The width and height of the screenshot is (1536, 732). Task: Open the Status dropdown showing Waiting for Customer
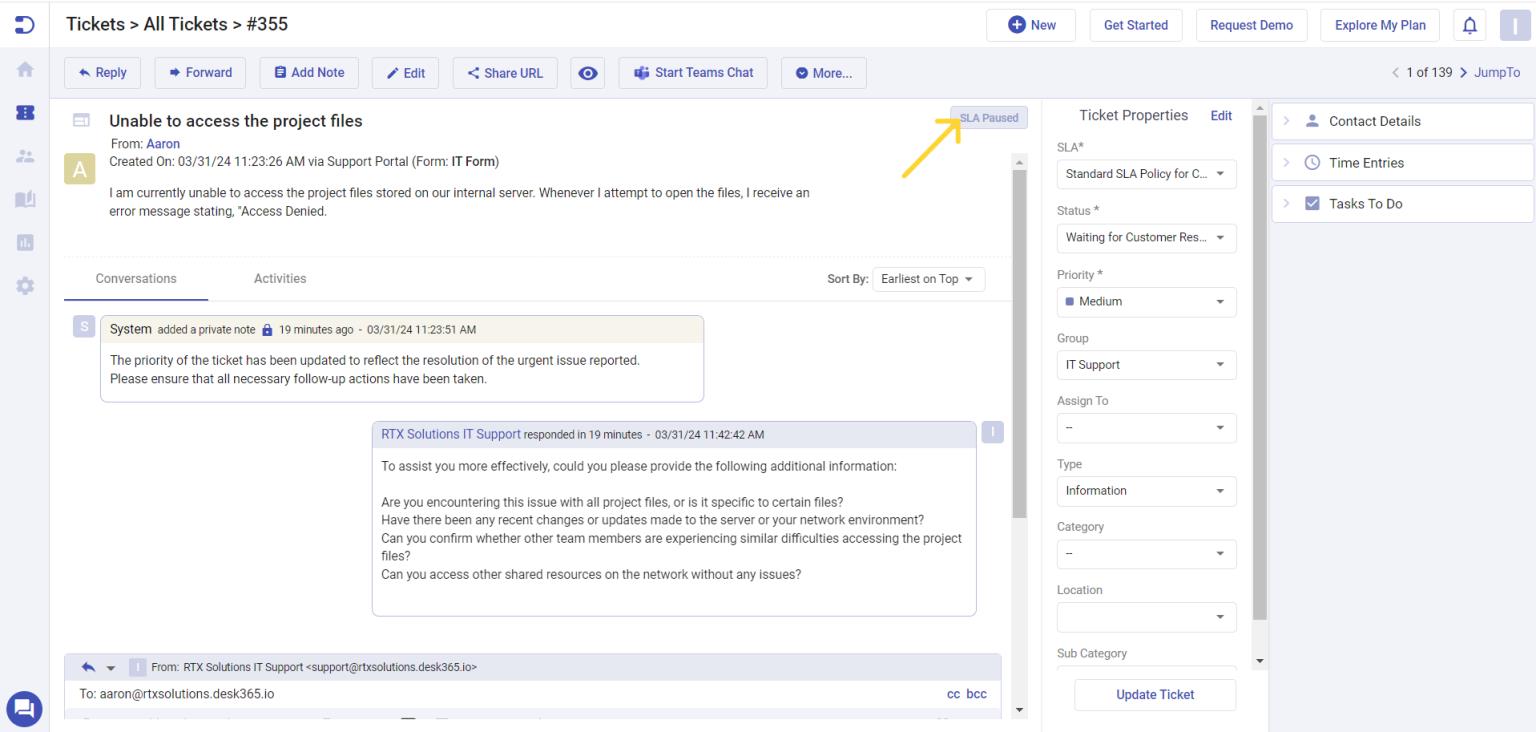pos(1146,237)
